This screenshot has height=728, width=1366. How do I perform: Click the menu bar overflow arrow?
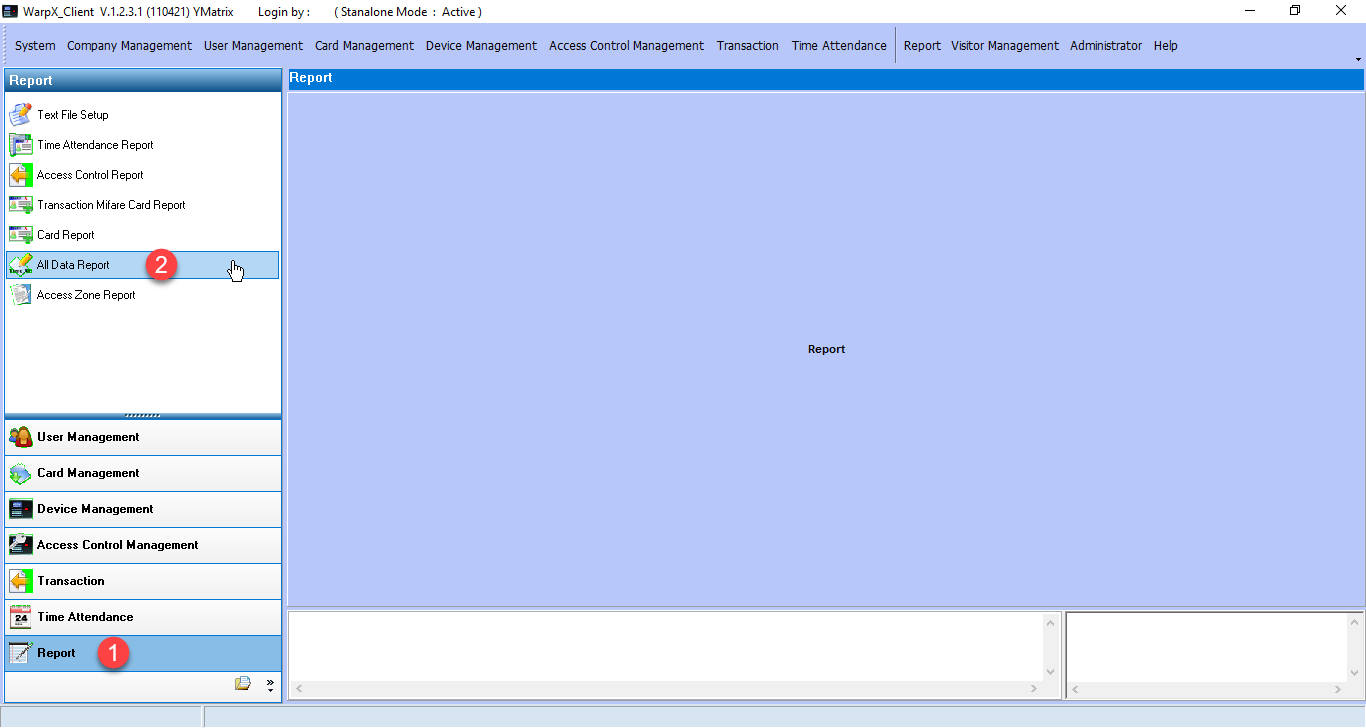click(x=1358, y=60)
